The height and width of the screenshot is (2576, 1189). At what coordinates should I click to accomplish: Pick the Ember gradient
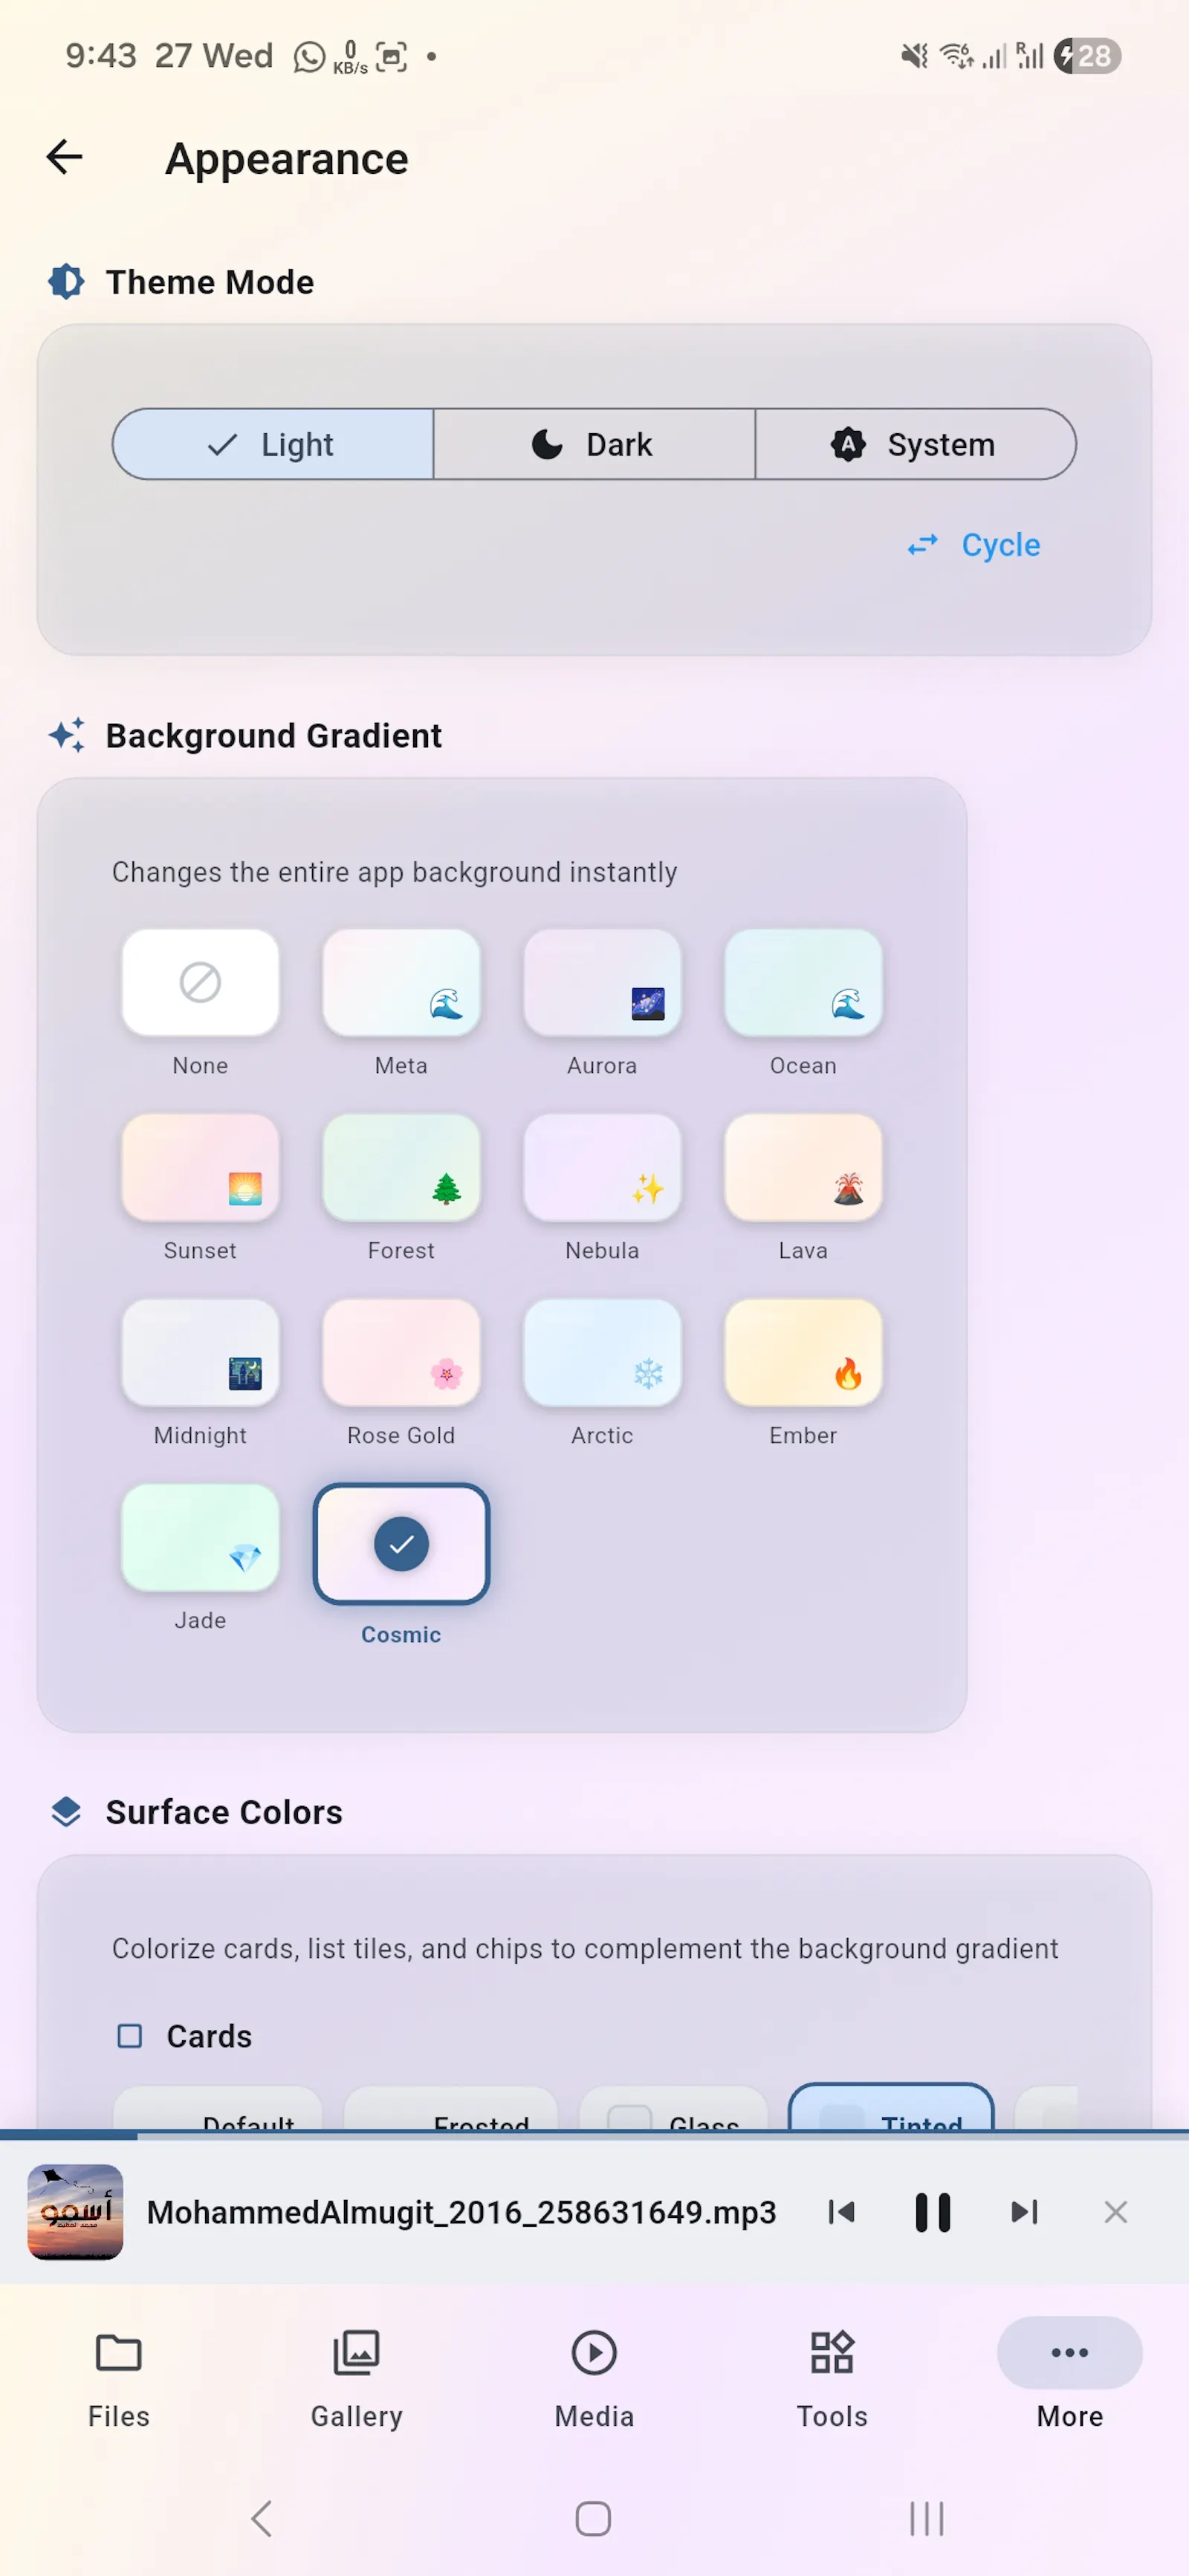point(803,1352)
